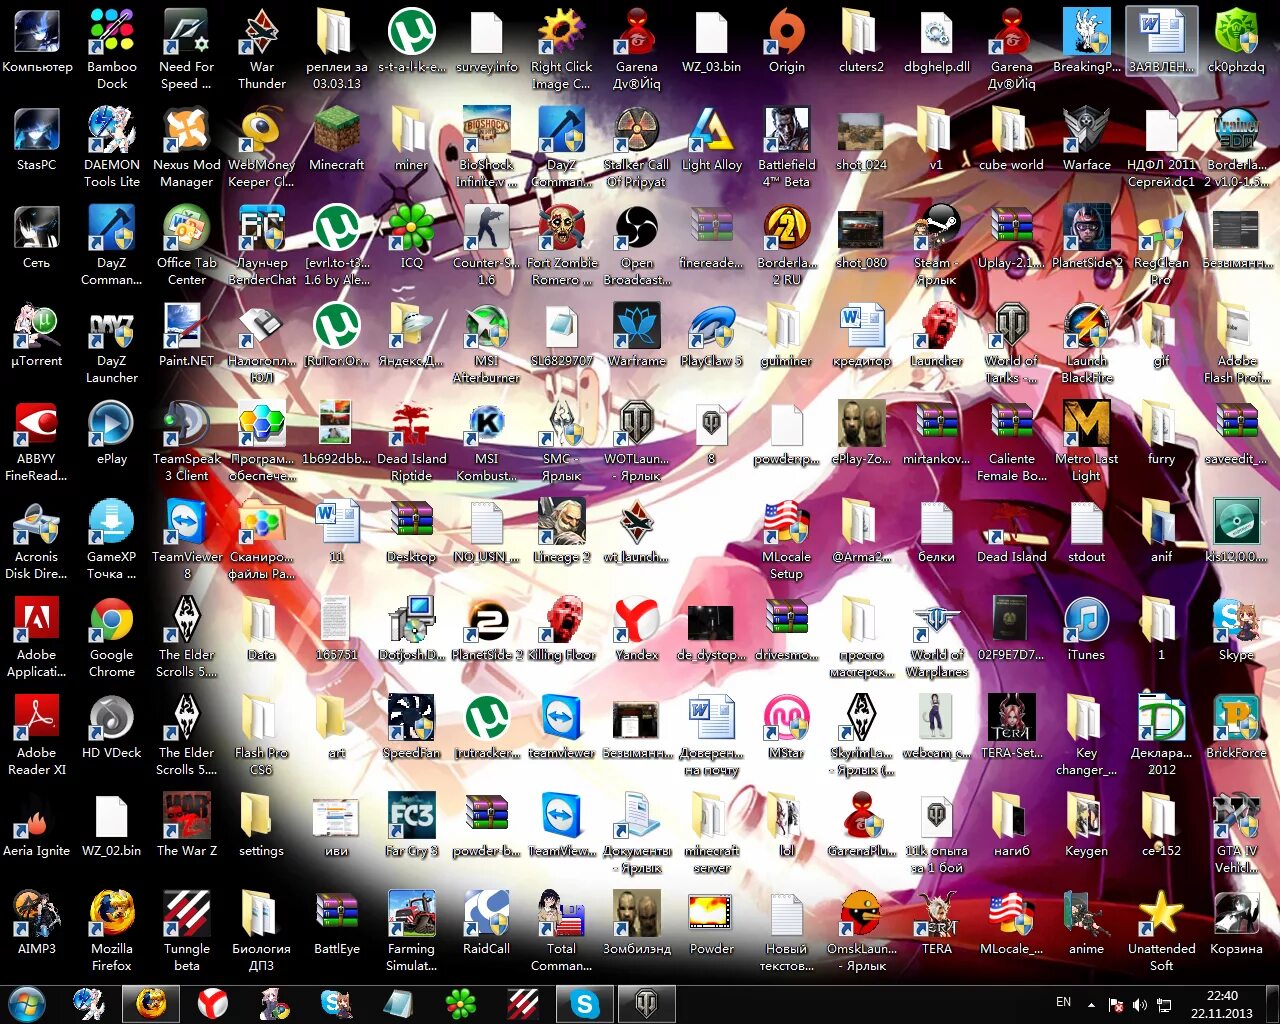Open the Action Center flag tray icon
This screenshot has width=1280, height=1024.
pyautogui.click(x=1116, y=1004)
